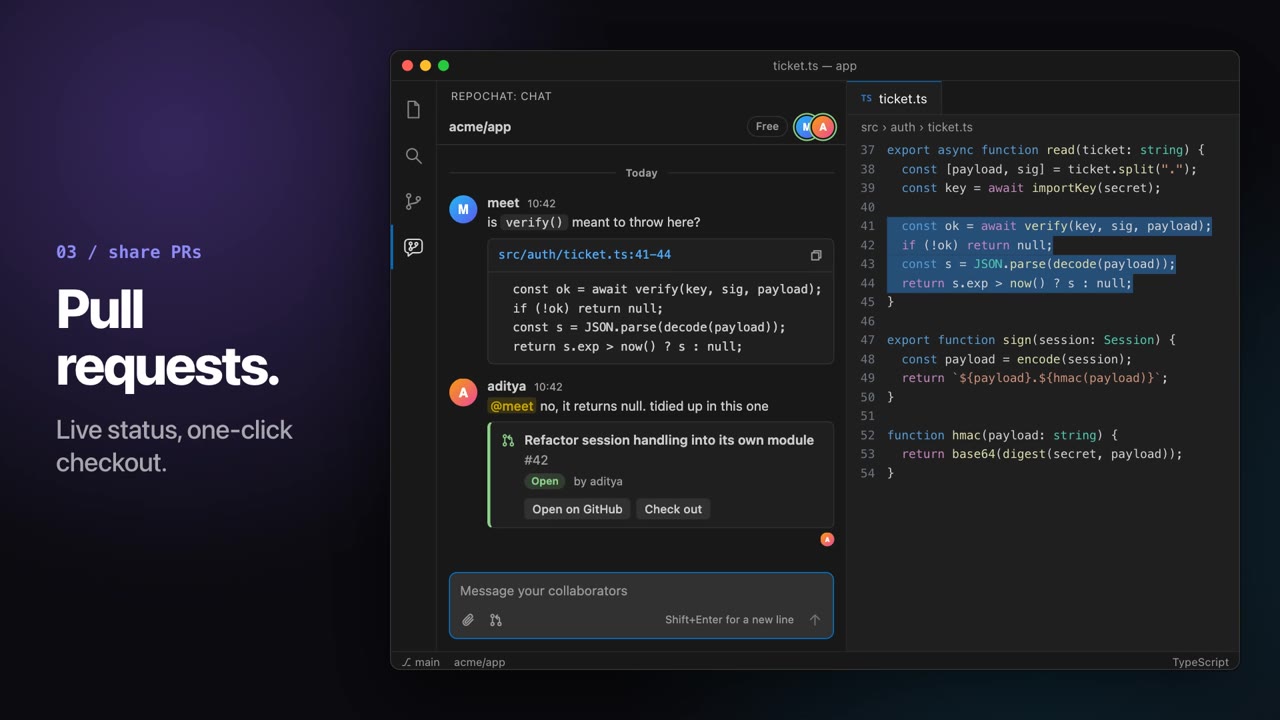
Task: Click the ticket.ts breadcrumb segment
Action: [x=950, y=128]
